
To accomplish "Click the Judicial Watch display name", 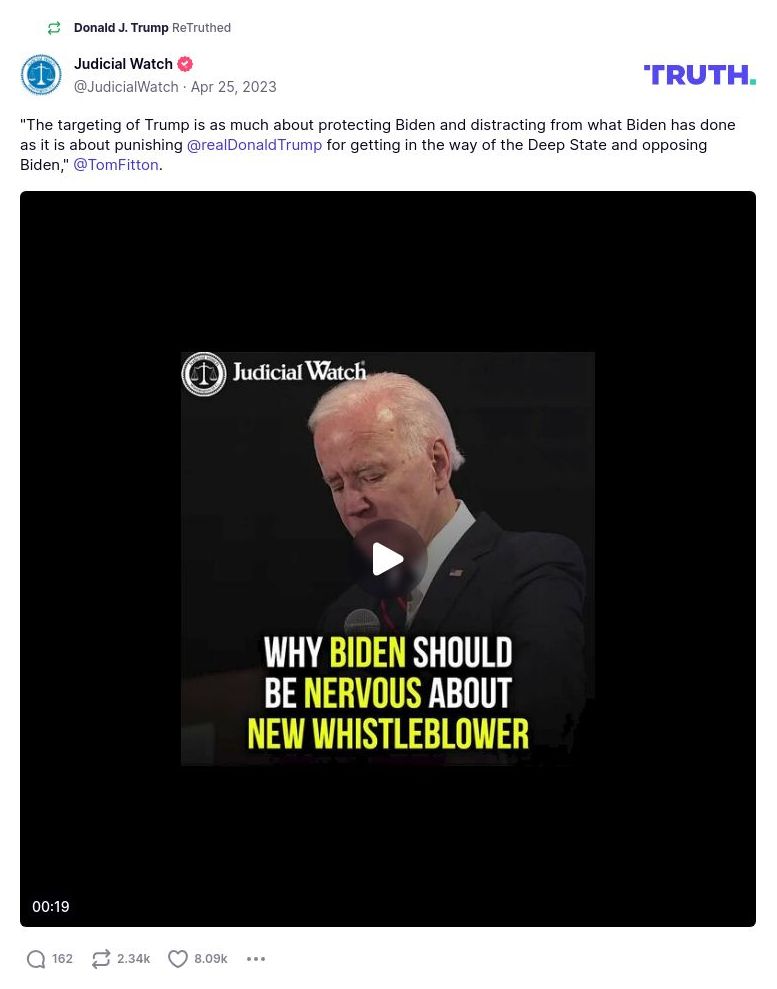I will [123, 64].
